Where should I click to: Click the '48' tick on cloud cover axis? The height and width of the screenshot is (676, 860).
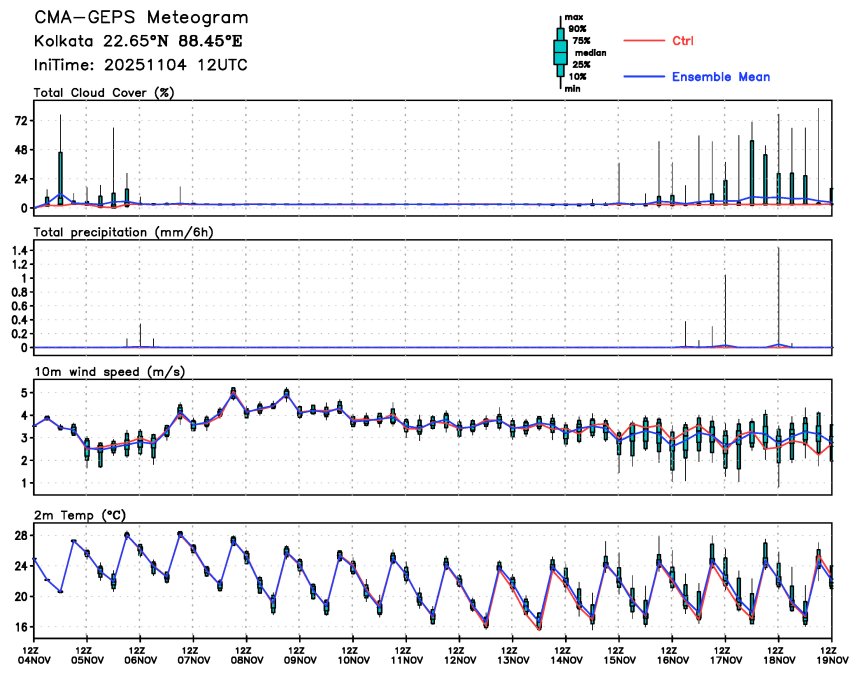click(21, 150)
